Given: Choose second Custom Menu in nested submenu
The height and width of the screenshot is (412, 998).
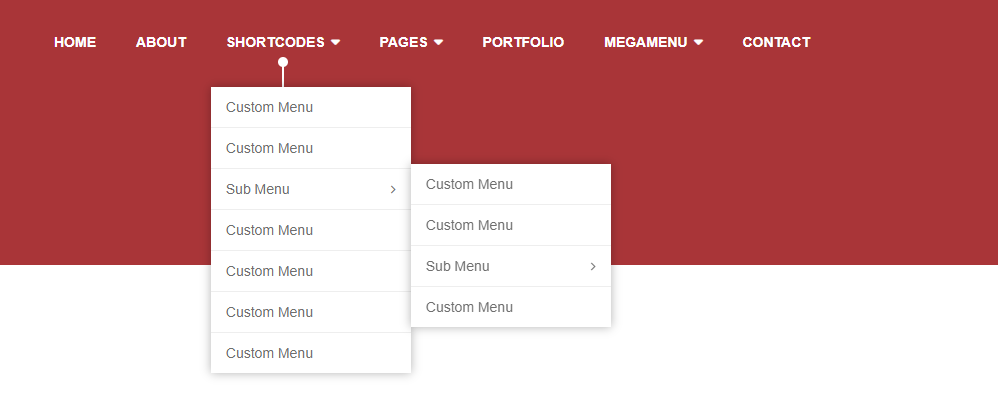Looking at the screenshot, I should (x=469, y=225).
